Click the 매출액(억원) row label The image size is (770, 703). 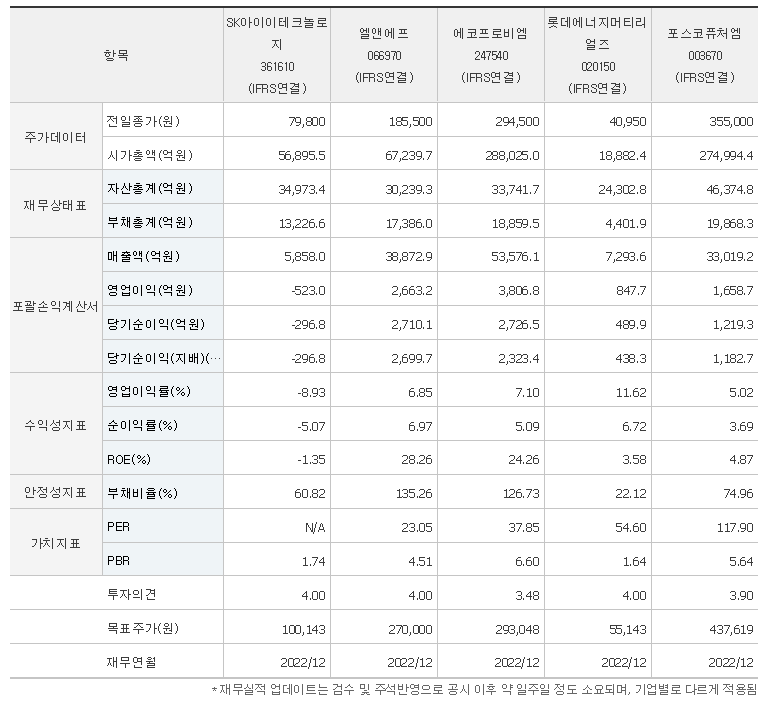[x=143, y=256]
